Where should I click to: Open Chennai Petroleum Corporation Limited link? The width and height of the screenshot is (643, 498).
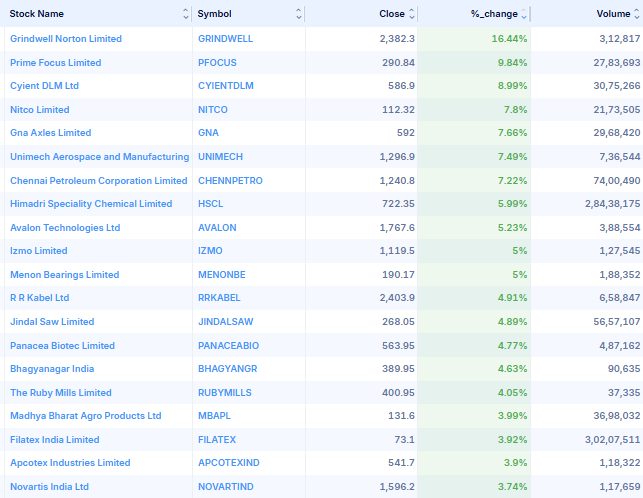(99, 180)
